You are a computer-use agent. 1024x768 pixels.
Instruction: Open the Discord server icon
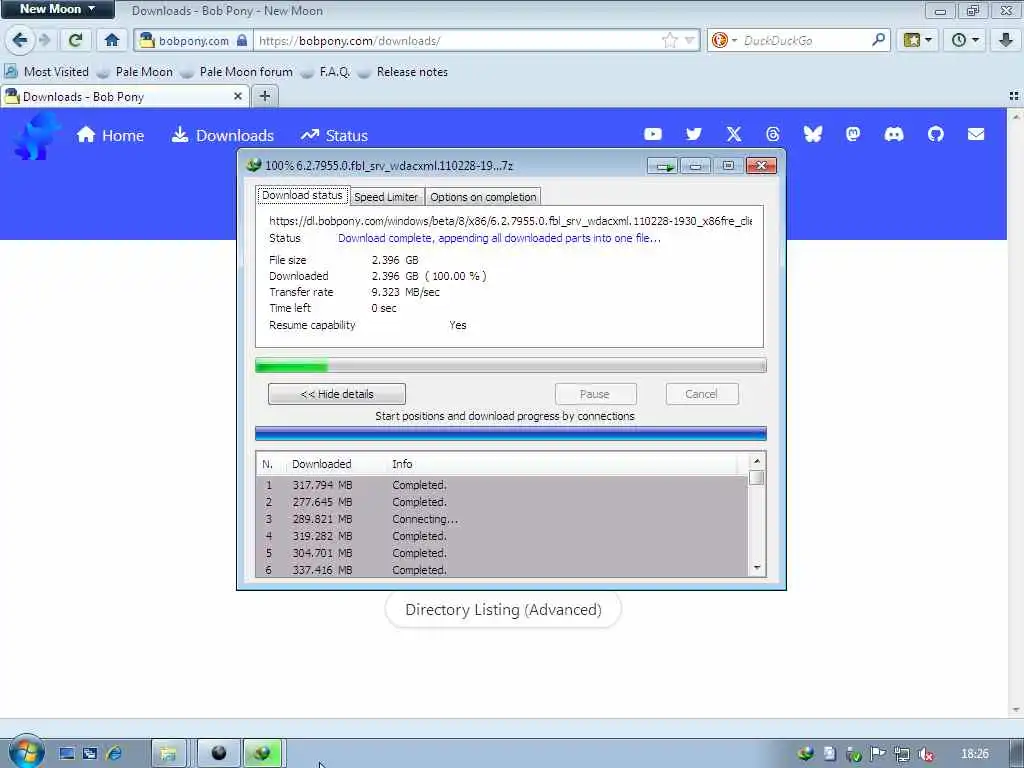893,135
